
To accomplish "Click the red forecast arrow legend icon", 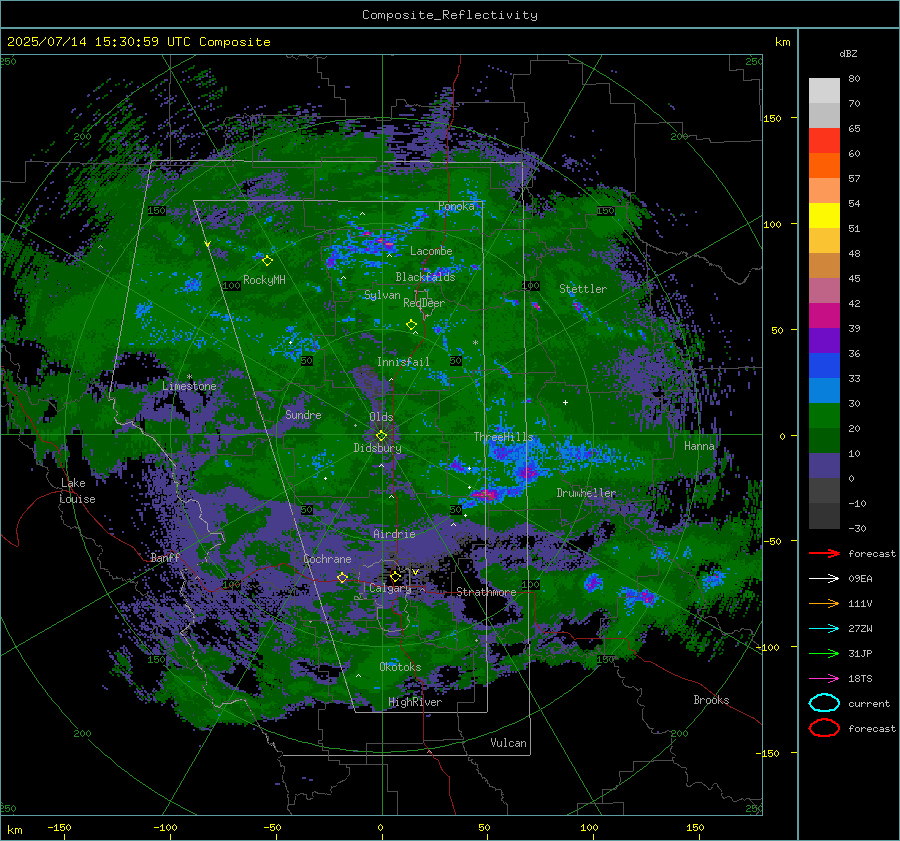I will 824,553.
